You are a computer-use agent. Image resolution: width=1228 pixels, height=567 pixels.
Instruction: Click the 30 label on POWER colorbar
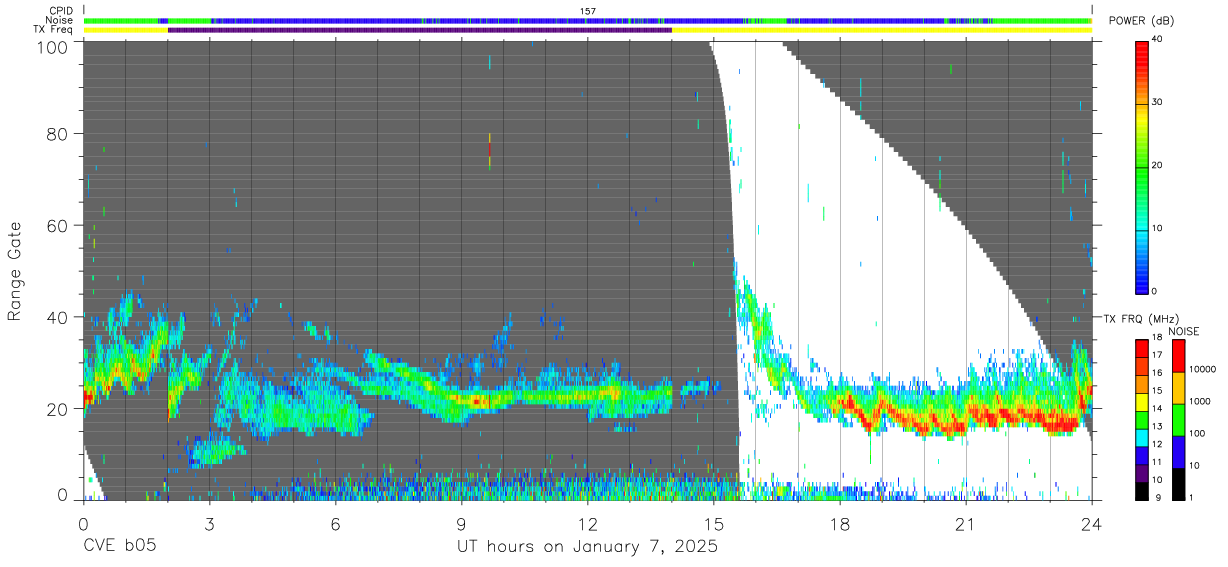point(1158,103)
